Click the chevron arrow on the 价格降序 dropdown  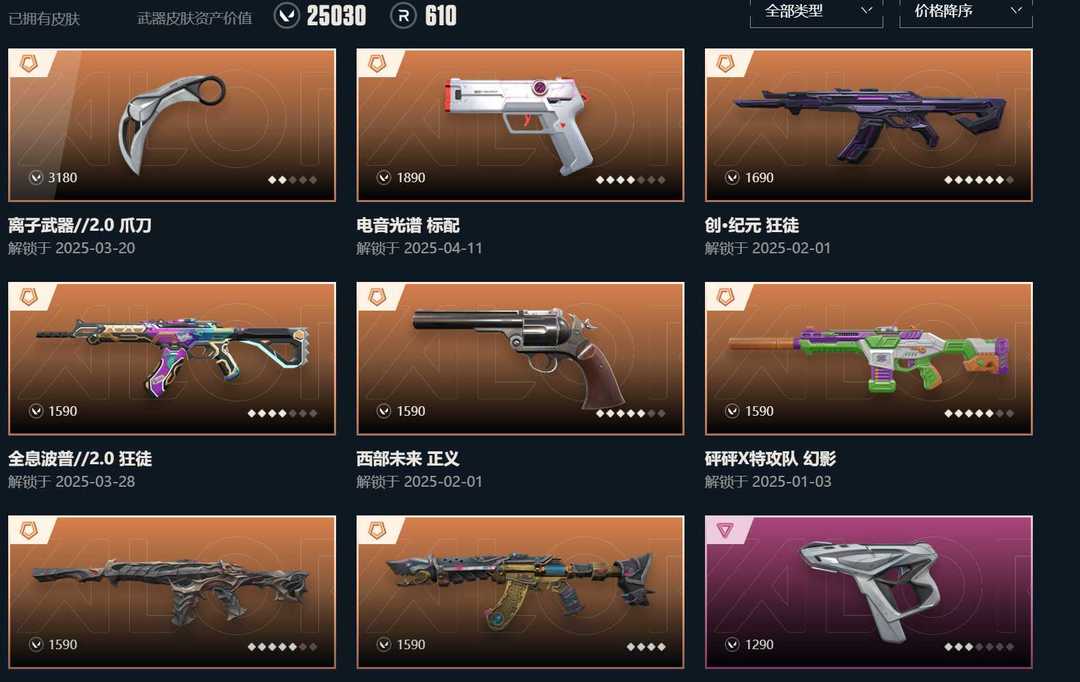[1015, 10]
